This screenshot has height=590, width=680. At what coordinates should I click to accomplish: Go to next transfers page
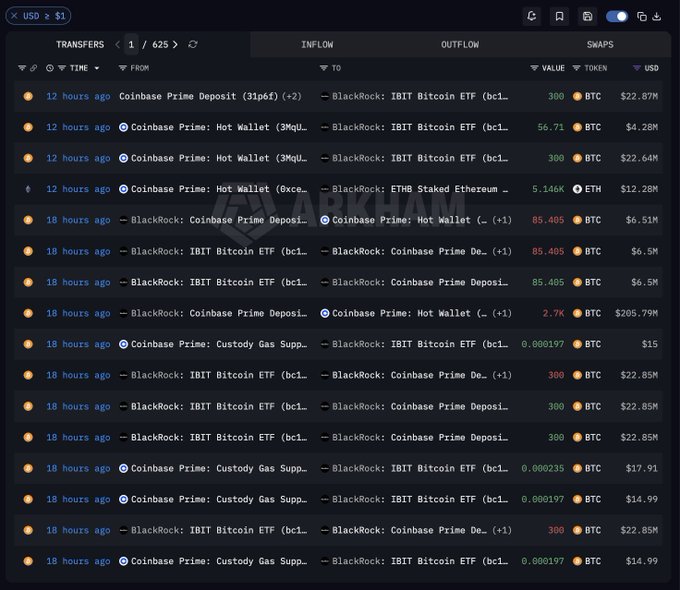[x=175, y=44]
